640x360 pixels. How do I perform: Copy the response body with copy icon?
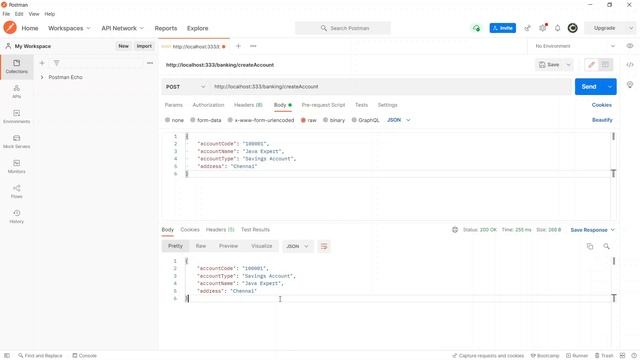[x=590, y=246]
